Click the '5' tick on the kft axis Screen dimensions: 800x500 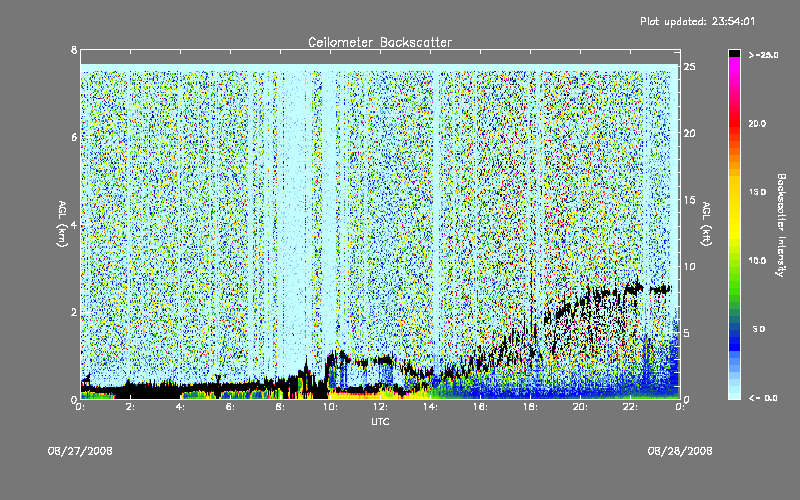pyautogui.click(x=687, y=333)
